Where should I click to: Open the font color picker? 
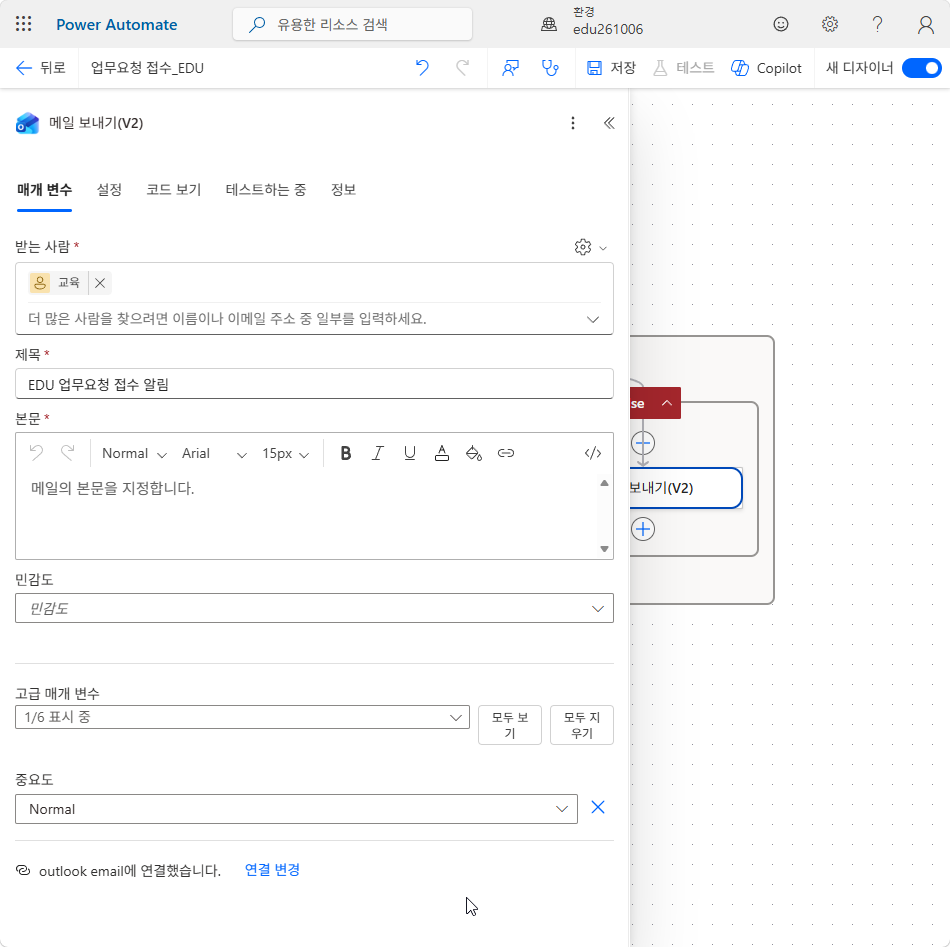tap(442, 453)
